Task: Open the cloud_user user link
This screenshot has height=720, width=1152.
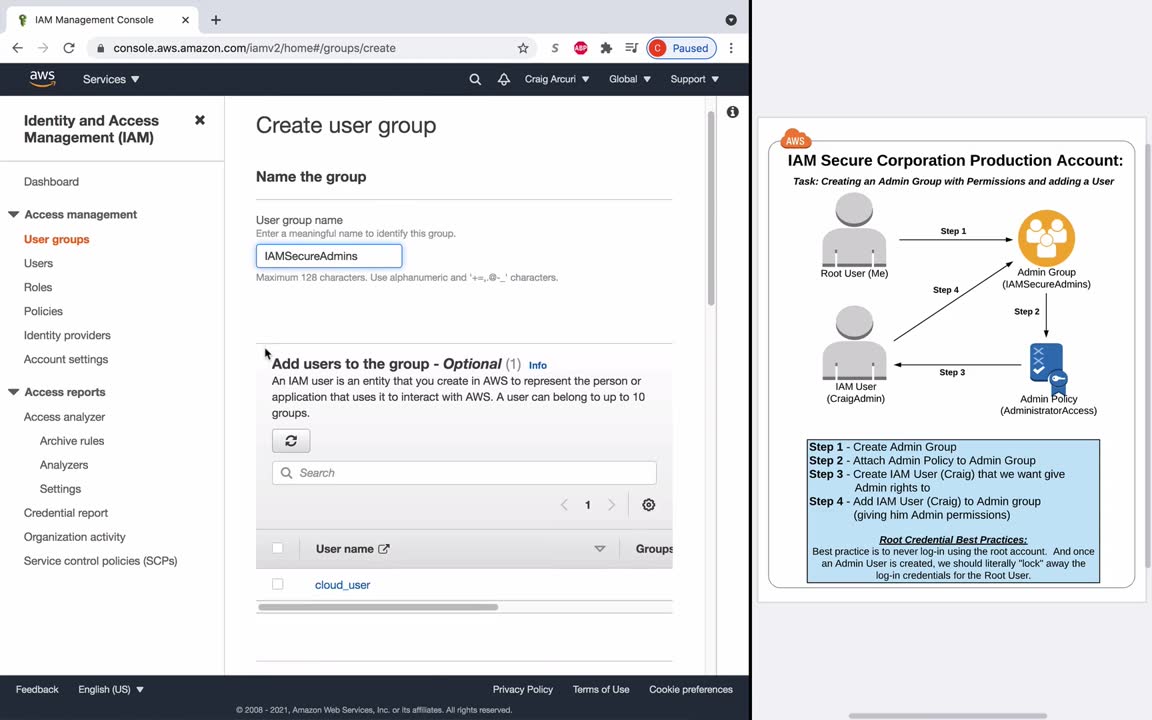Action: (x=342, y=585)
